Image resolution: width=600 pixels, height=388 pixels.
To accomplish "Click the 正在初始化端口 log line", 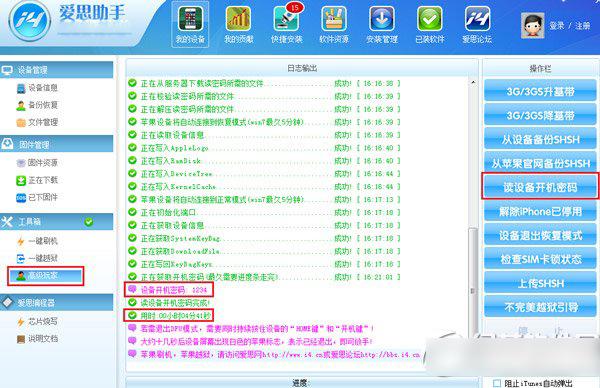I will pyautogui.click(x=264, y=212).
